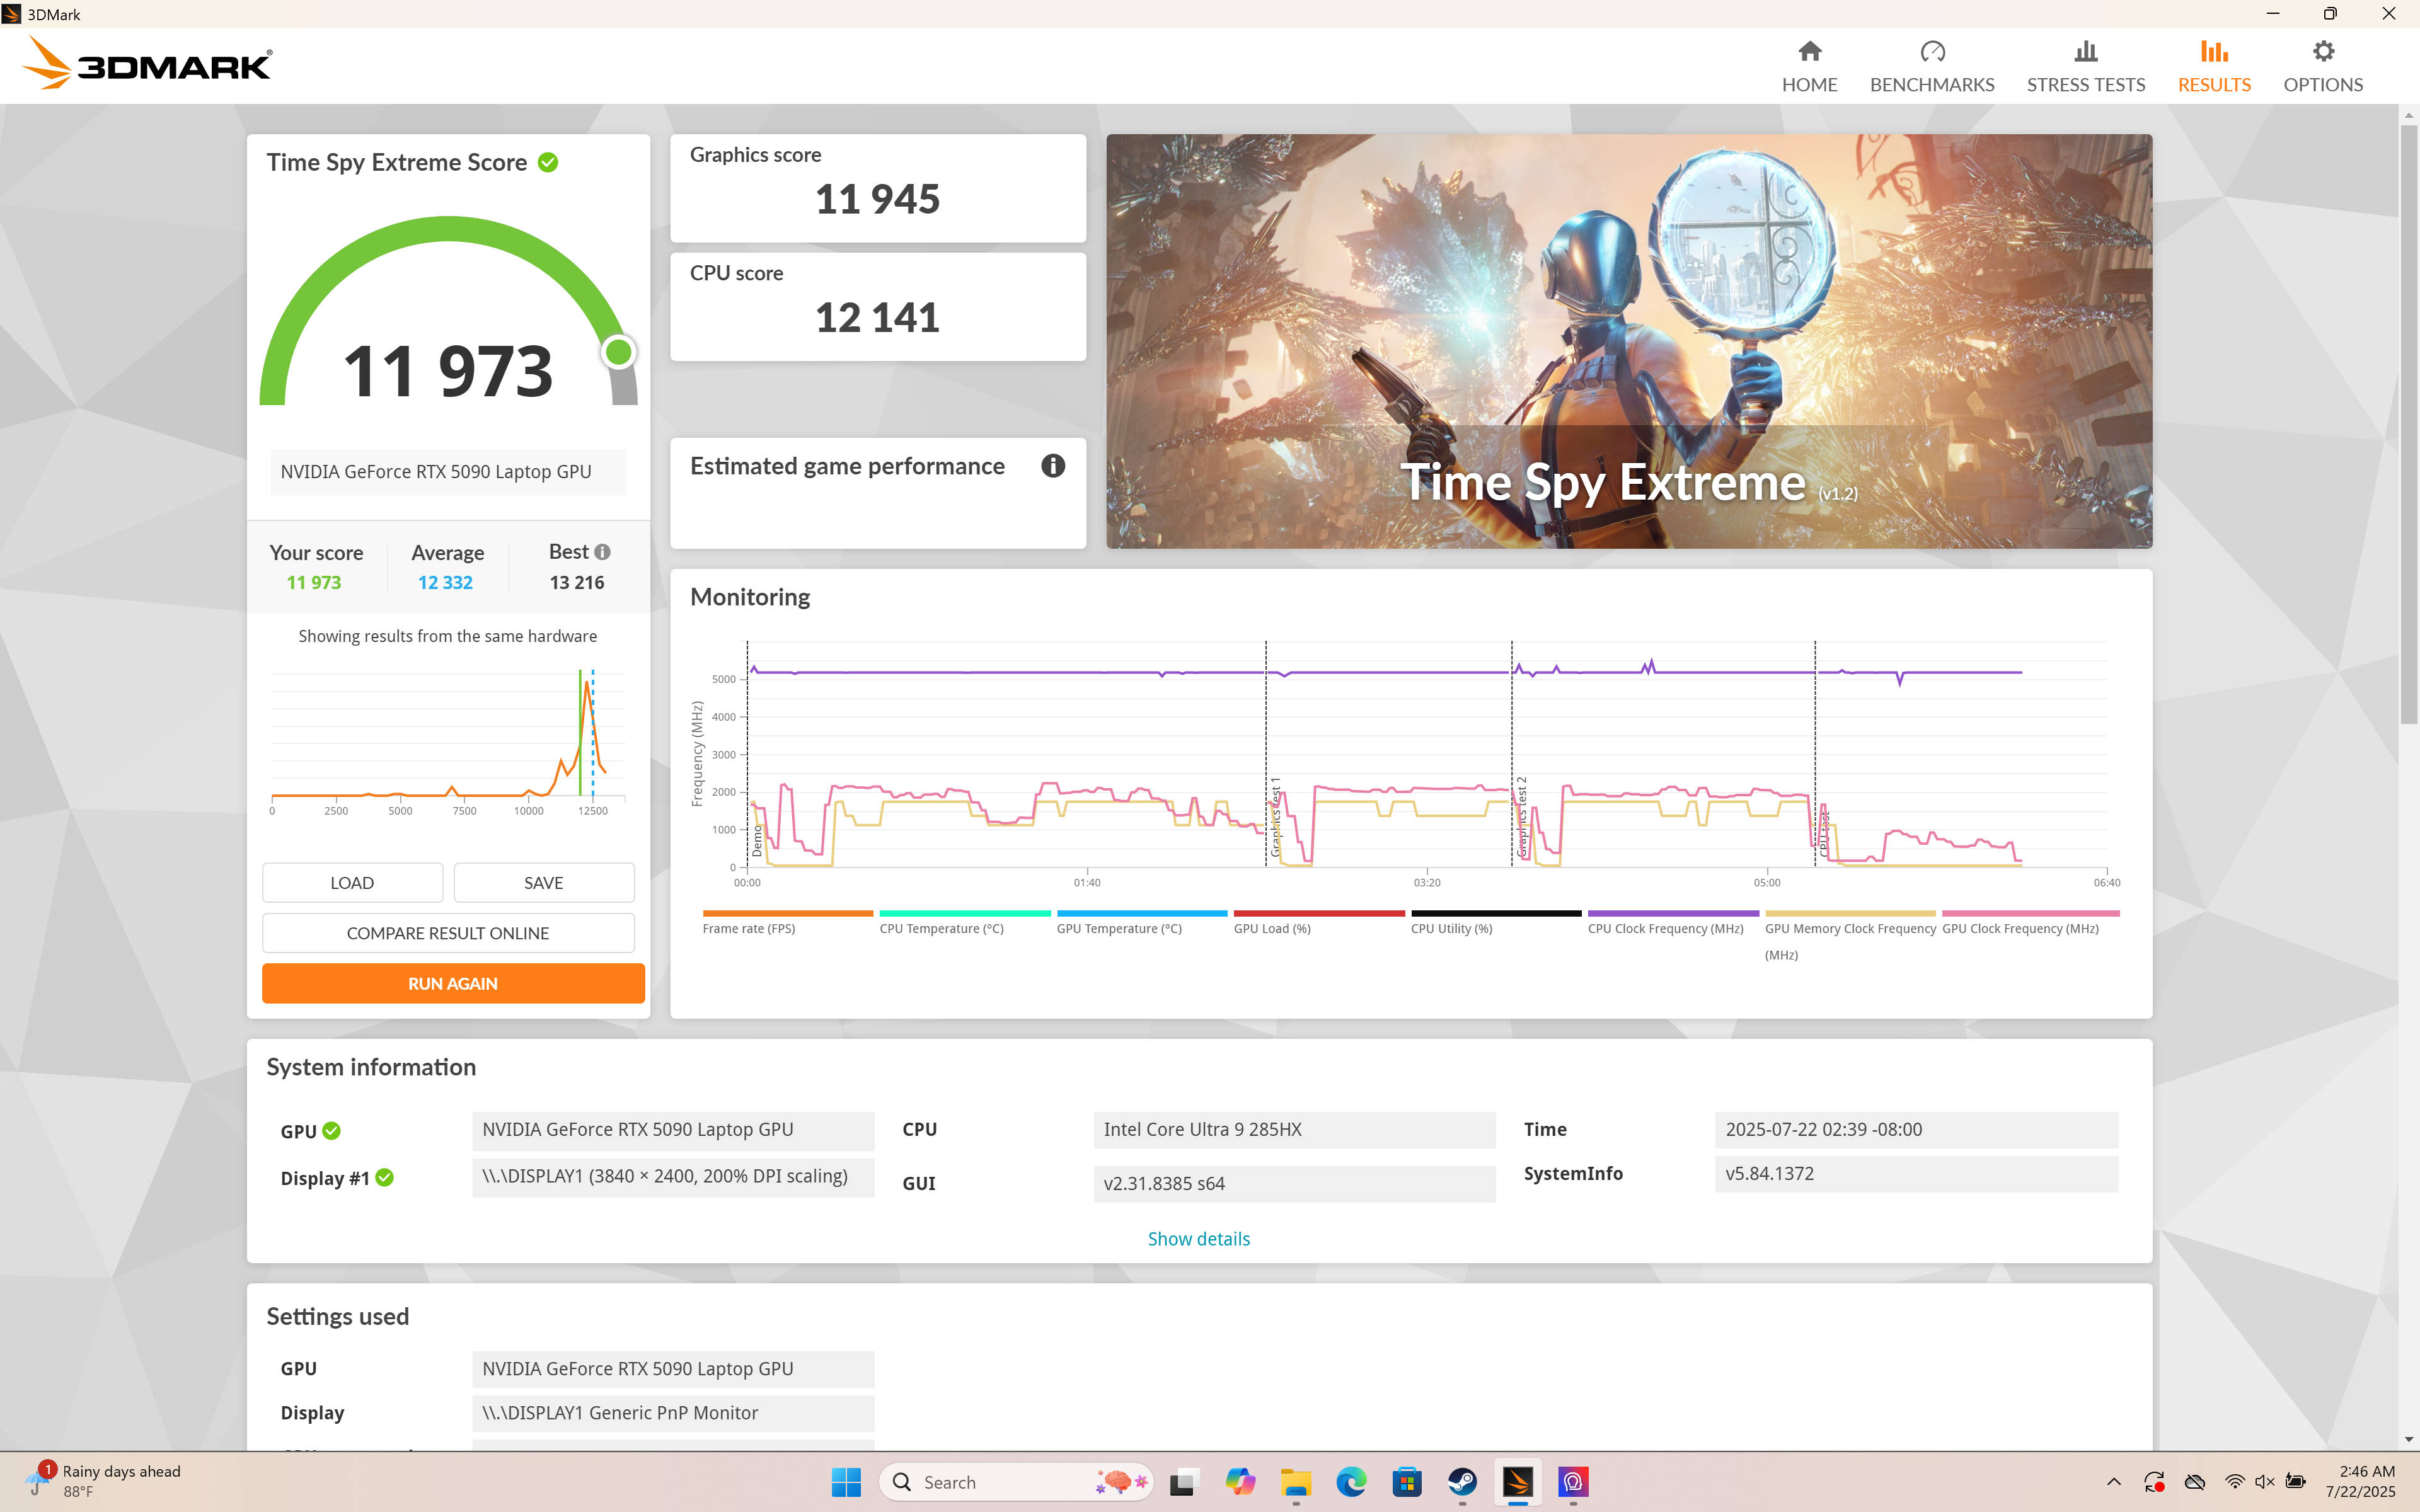Open Task View in the taskbar
This screenshot has width=2420, height=1512.
tap(1183, 1482)
